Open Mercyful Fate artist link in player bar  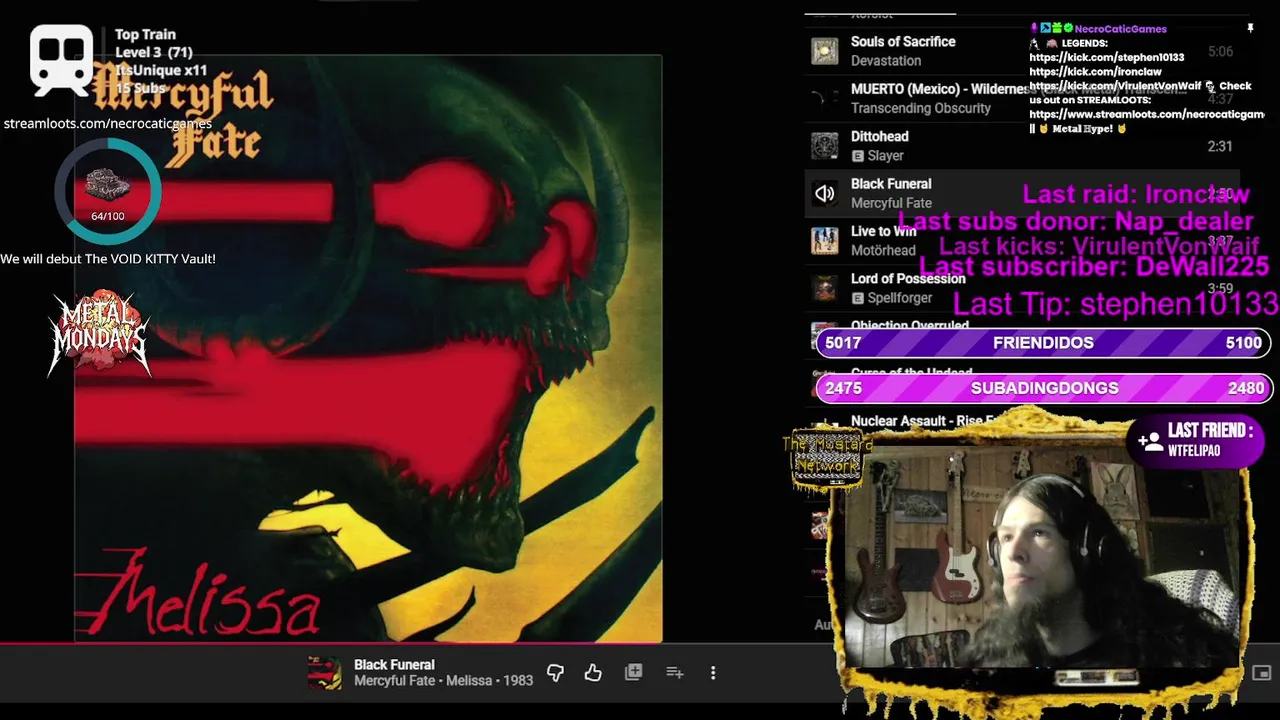(396, 681)
